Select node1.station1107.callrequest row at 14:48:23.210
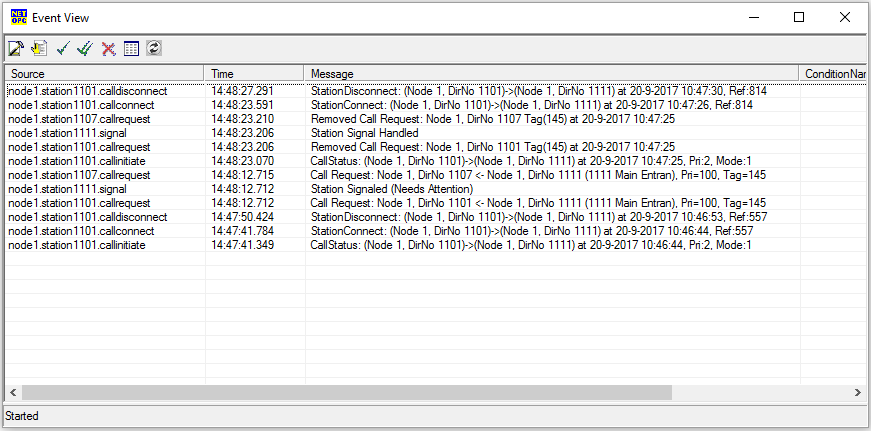 (79, 119)
